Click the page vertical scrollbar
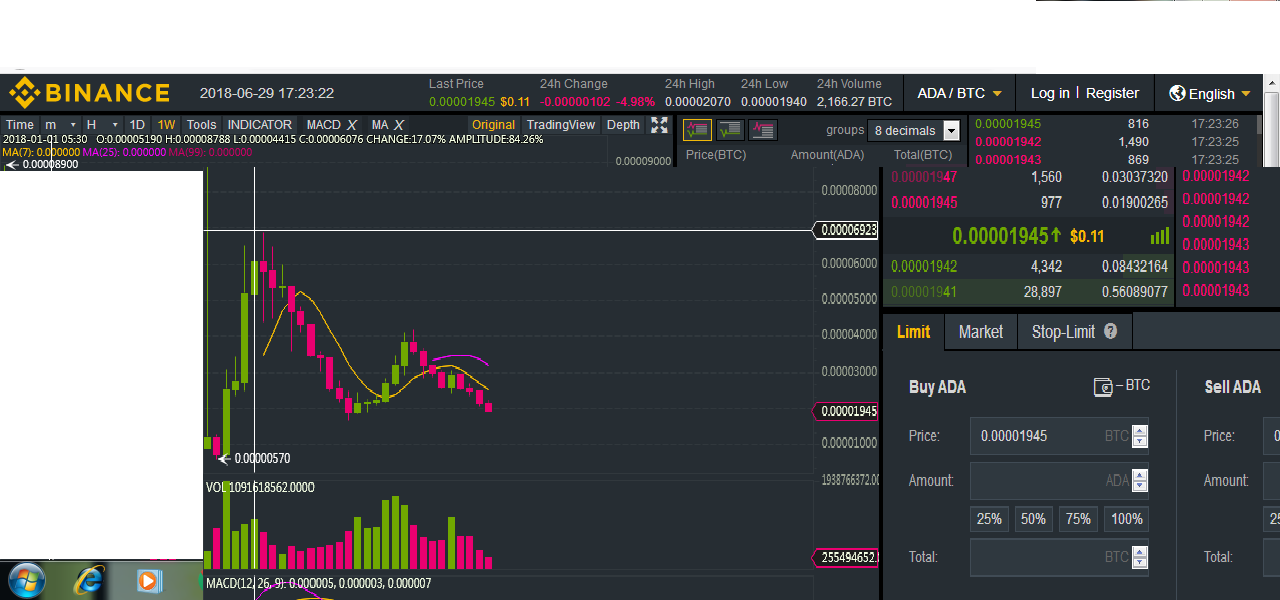 [1271, 130]
